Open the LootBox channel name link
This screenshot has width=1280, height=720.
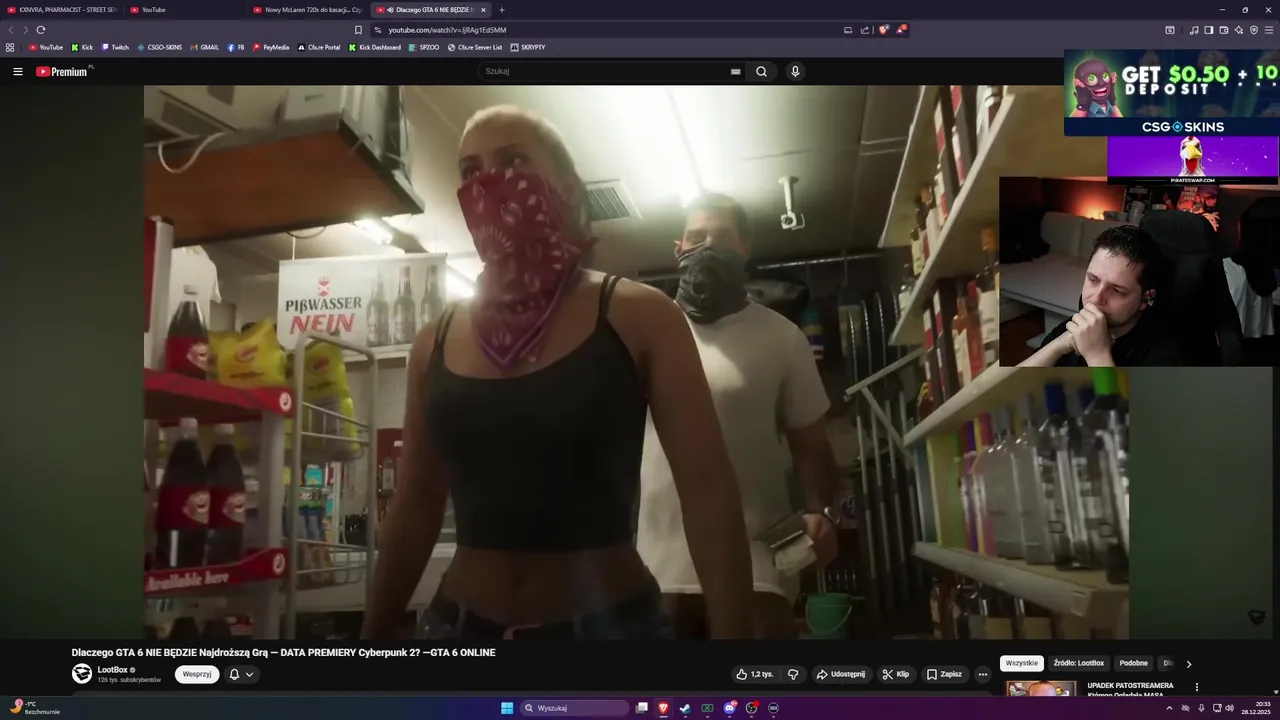point(113,670)
